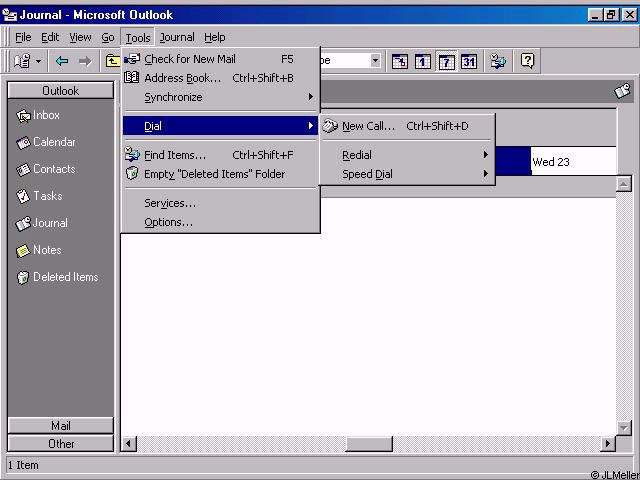Viewport: 640px width, 480px height.
Task: Click the "1 Item" status bar text
Action: point(23,465)
